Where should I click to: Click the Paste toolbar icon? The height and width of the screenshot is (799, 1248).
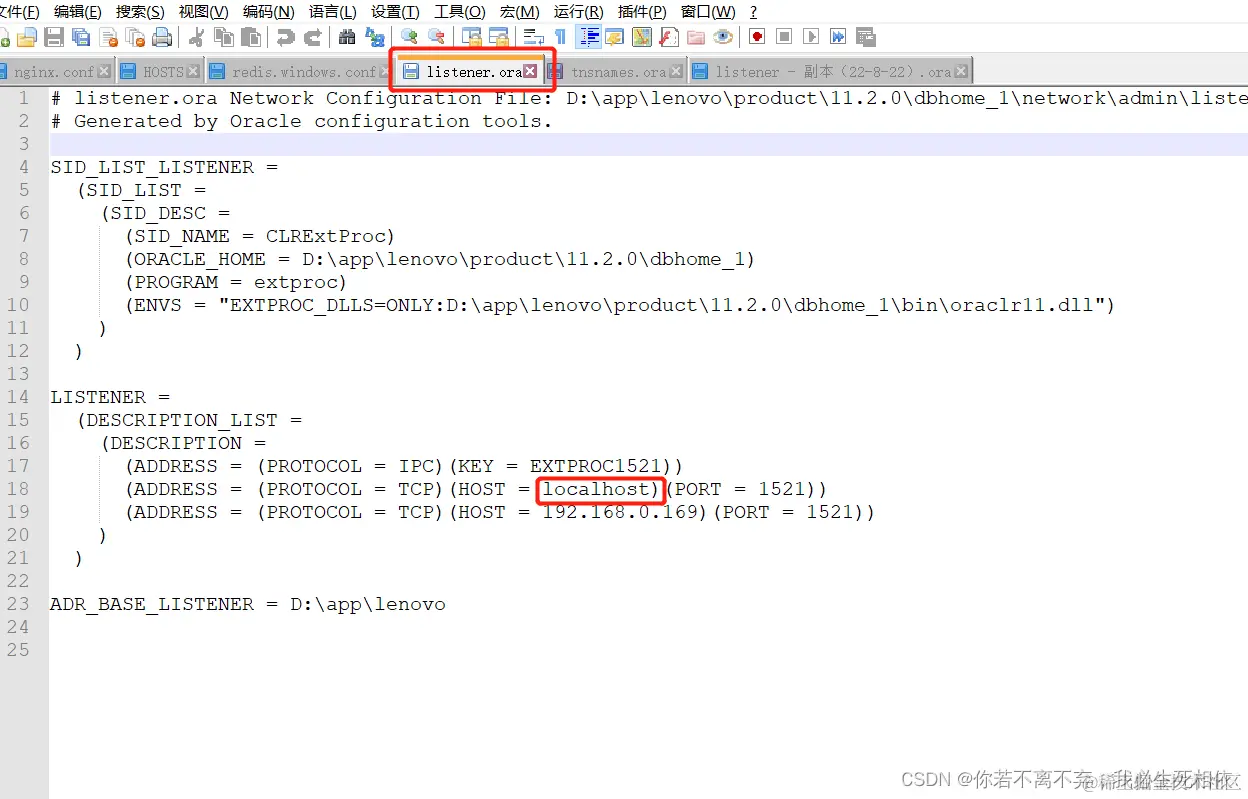tap(251, 37)
